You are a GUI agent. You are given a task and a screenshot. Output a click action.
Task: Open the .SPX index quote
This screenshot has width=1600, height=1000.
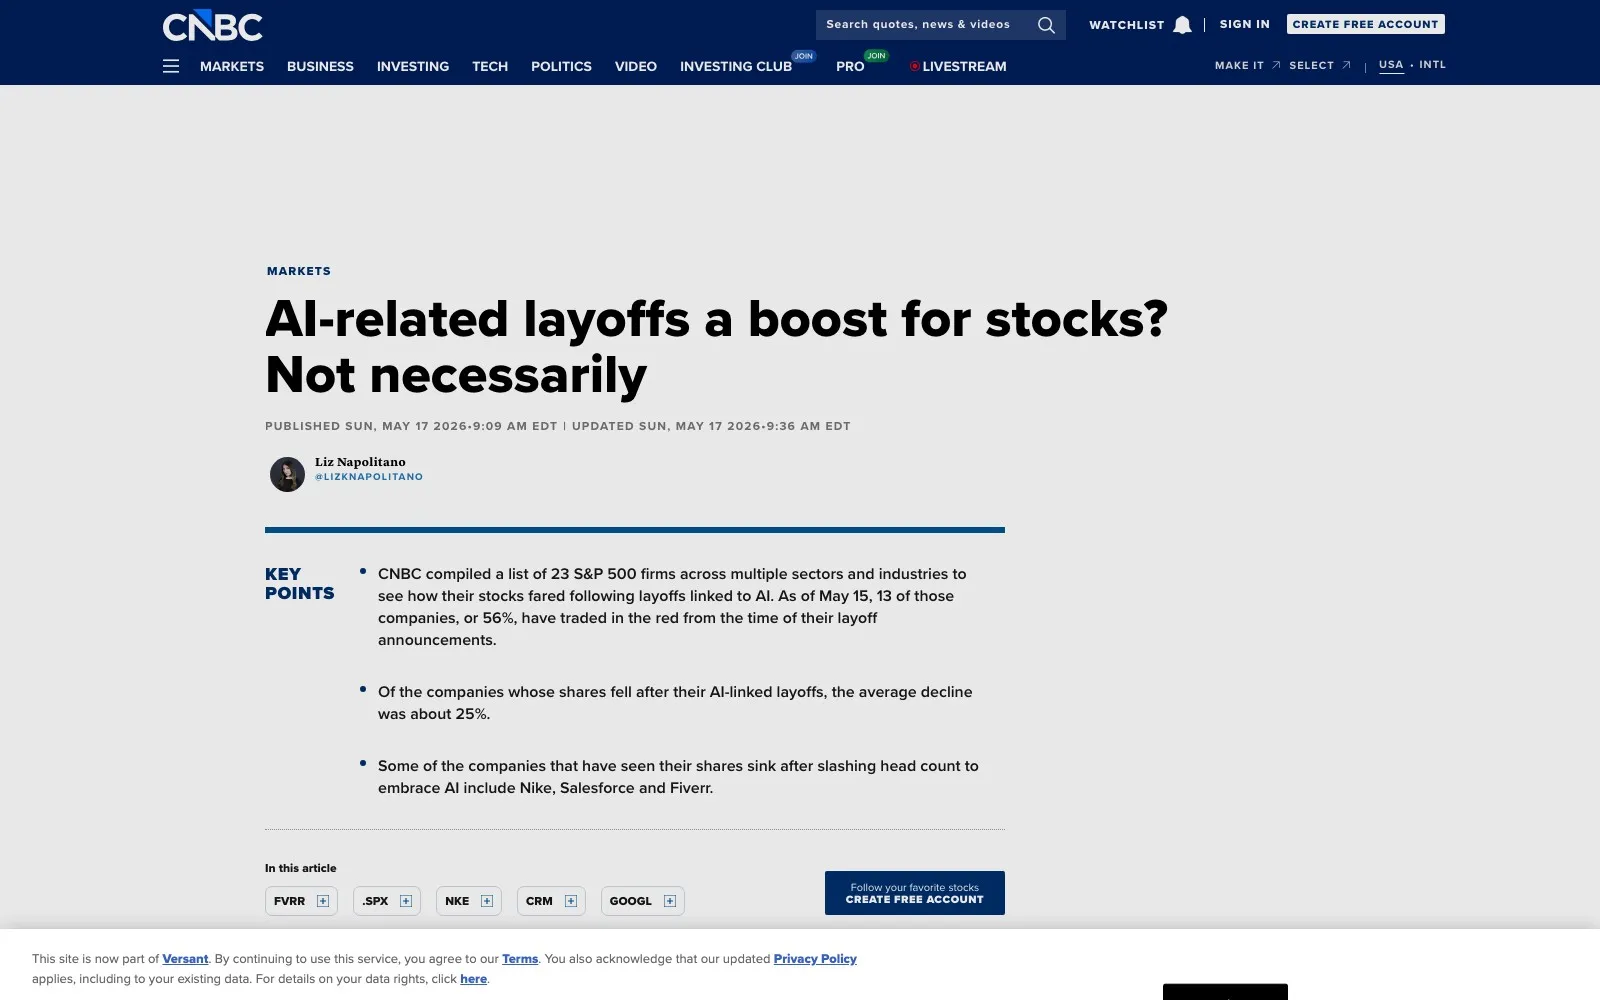pos(375,901)
